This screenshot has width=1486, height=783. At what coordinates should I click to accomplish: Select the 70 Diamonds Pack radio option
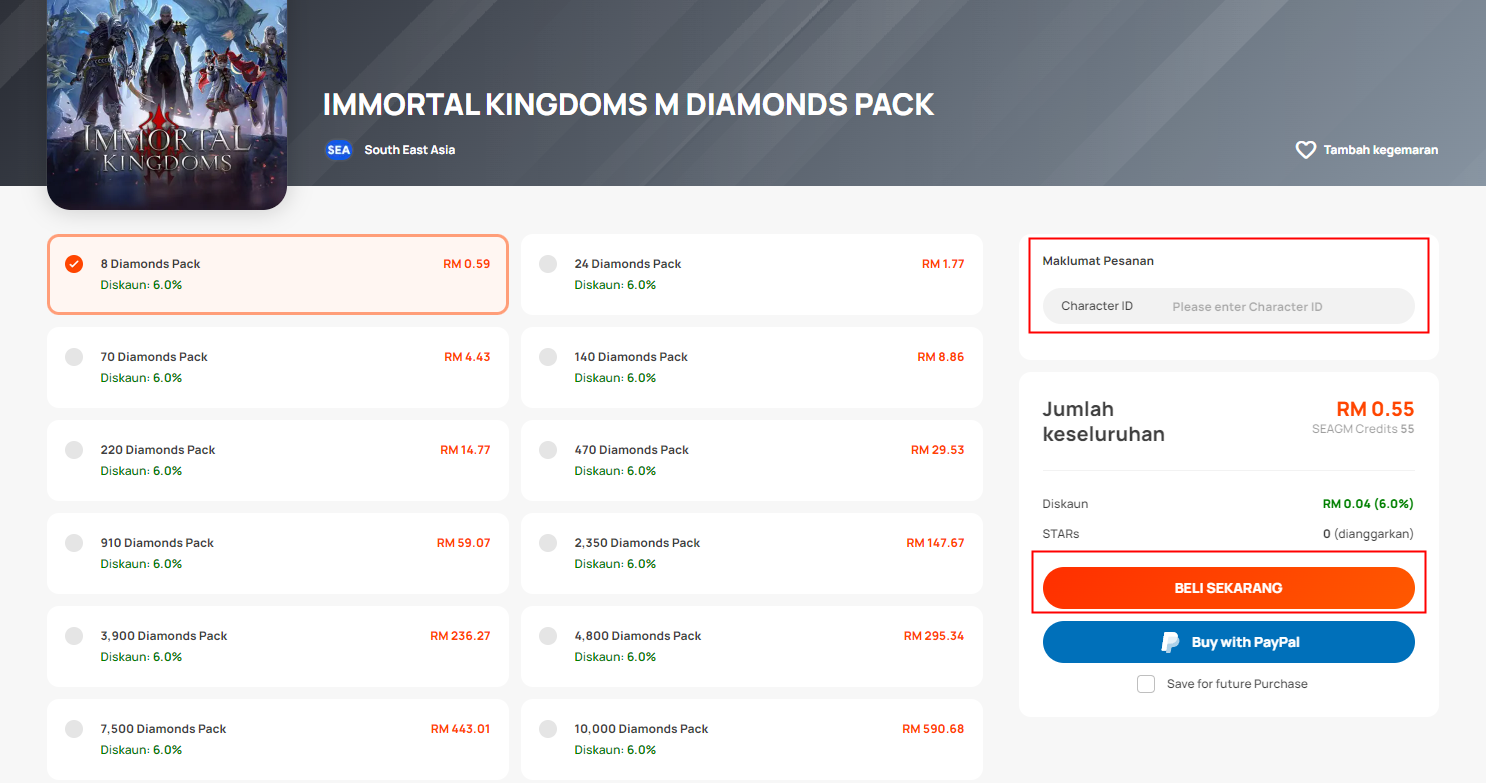(x=74, y=357)
